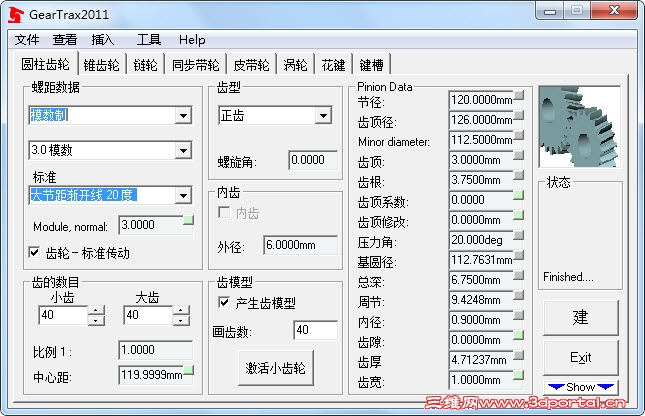The height and width of the screenshot is (416, 645).
Task: Decrease the 小齿 tooth count
Action: 96,320
